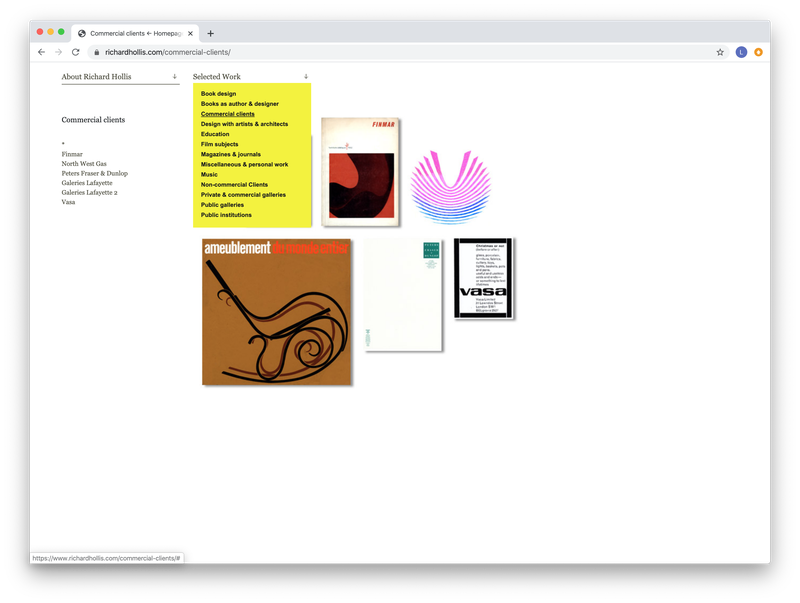Choose Book design from the menu

[218, 94]
